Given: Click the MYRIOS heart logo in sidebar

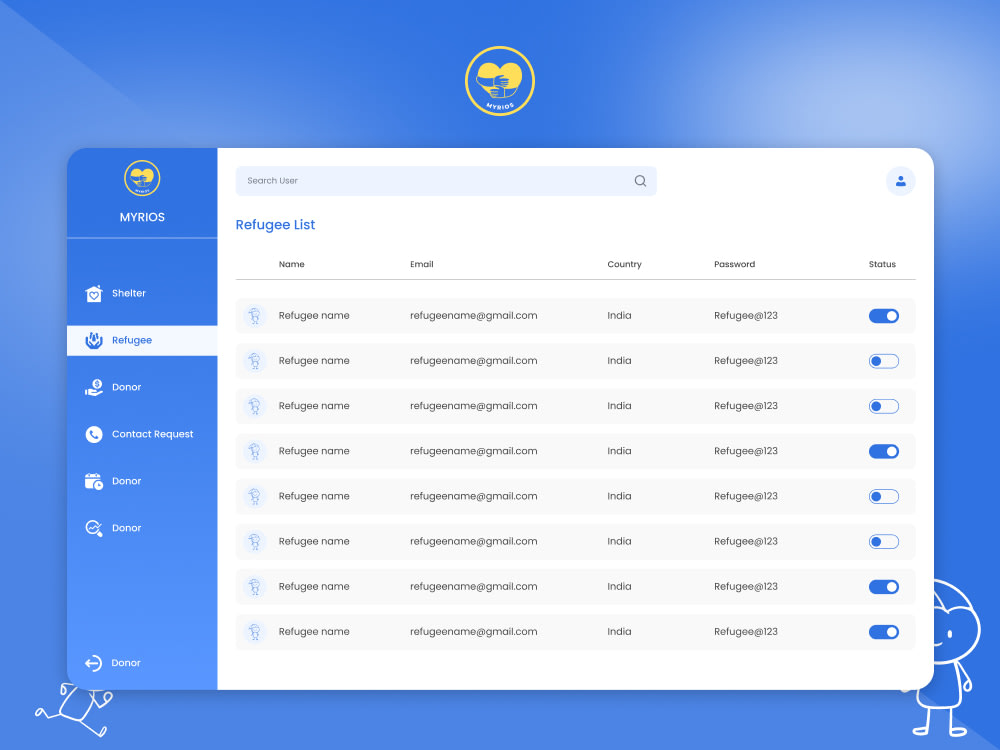Looking at the screenshot, I should pos(142,178).
